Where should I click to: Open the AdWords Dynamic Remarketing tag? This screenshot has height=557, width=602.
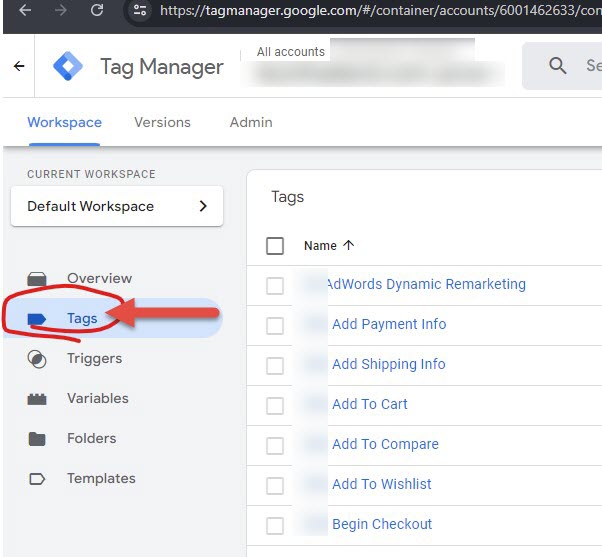(425, 284)
